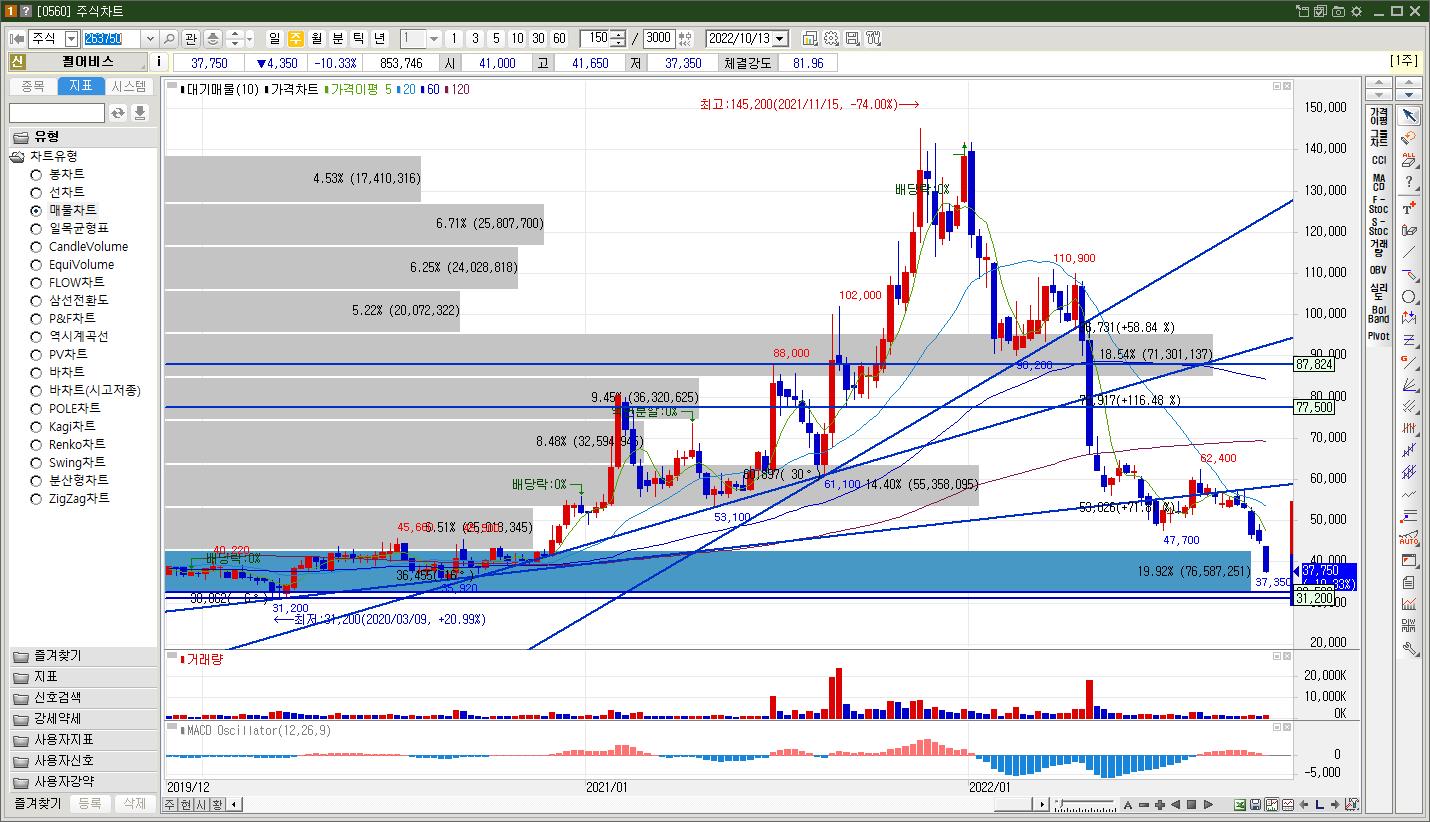Expand the 사용자지표 section in left panel
This screenshot has width=1430, height=822.
pos(83,740)
